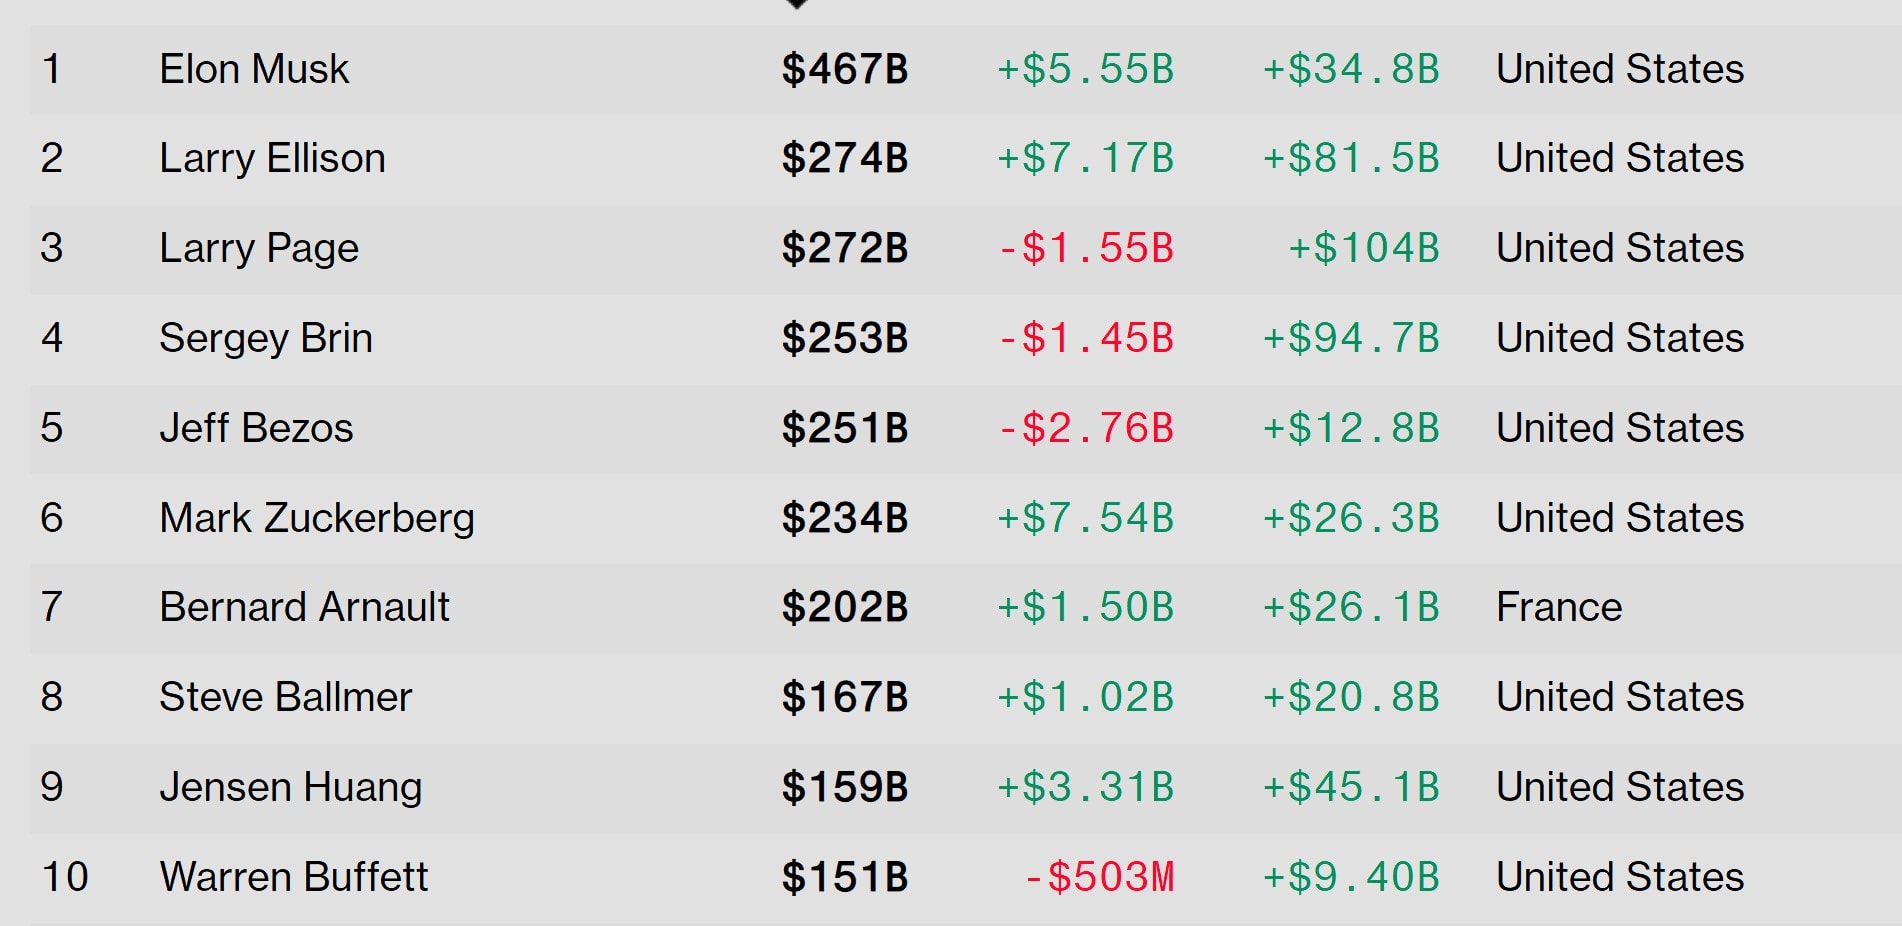Click the France country cell
The image size is (1902, 926).
tap(1559, 607)
